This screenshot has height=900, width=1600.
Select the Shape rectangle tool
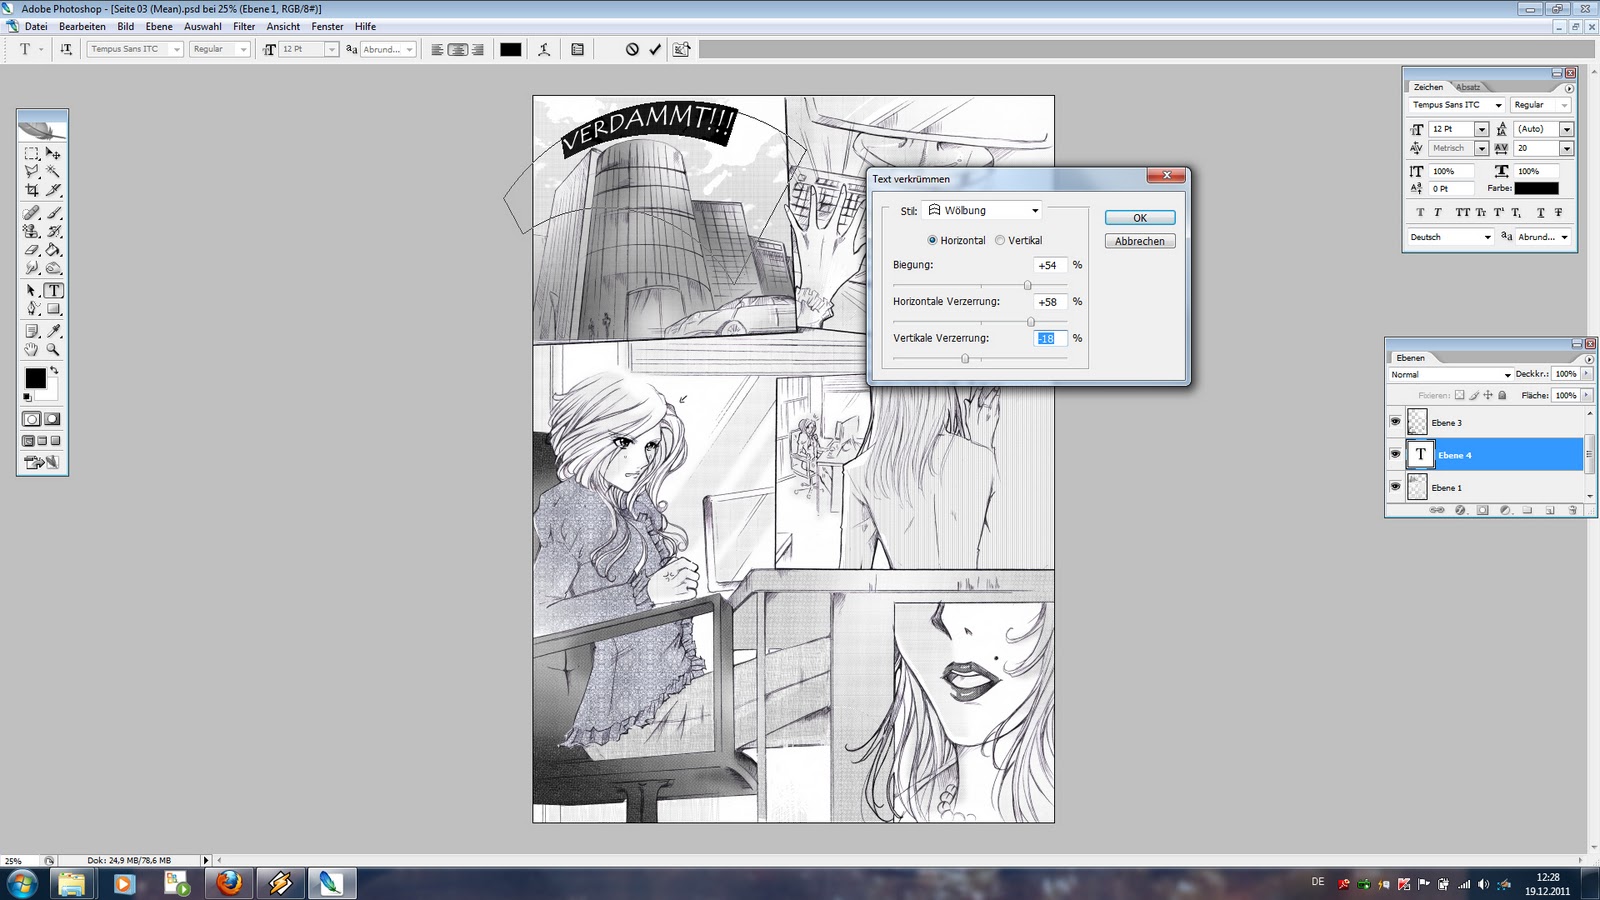(x=54, y=309)
